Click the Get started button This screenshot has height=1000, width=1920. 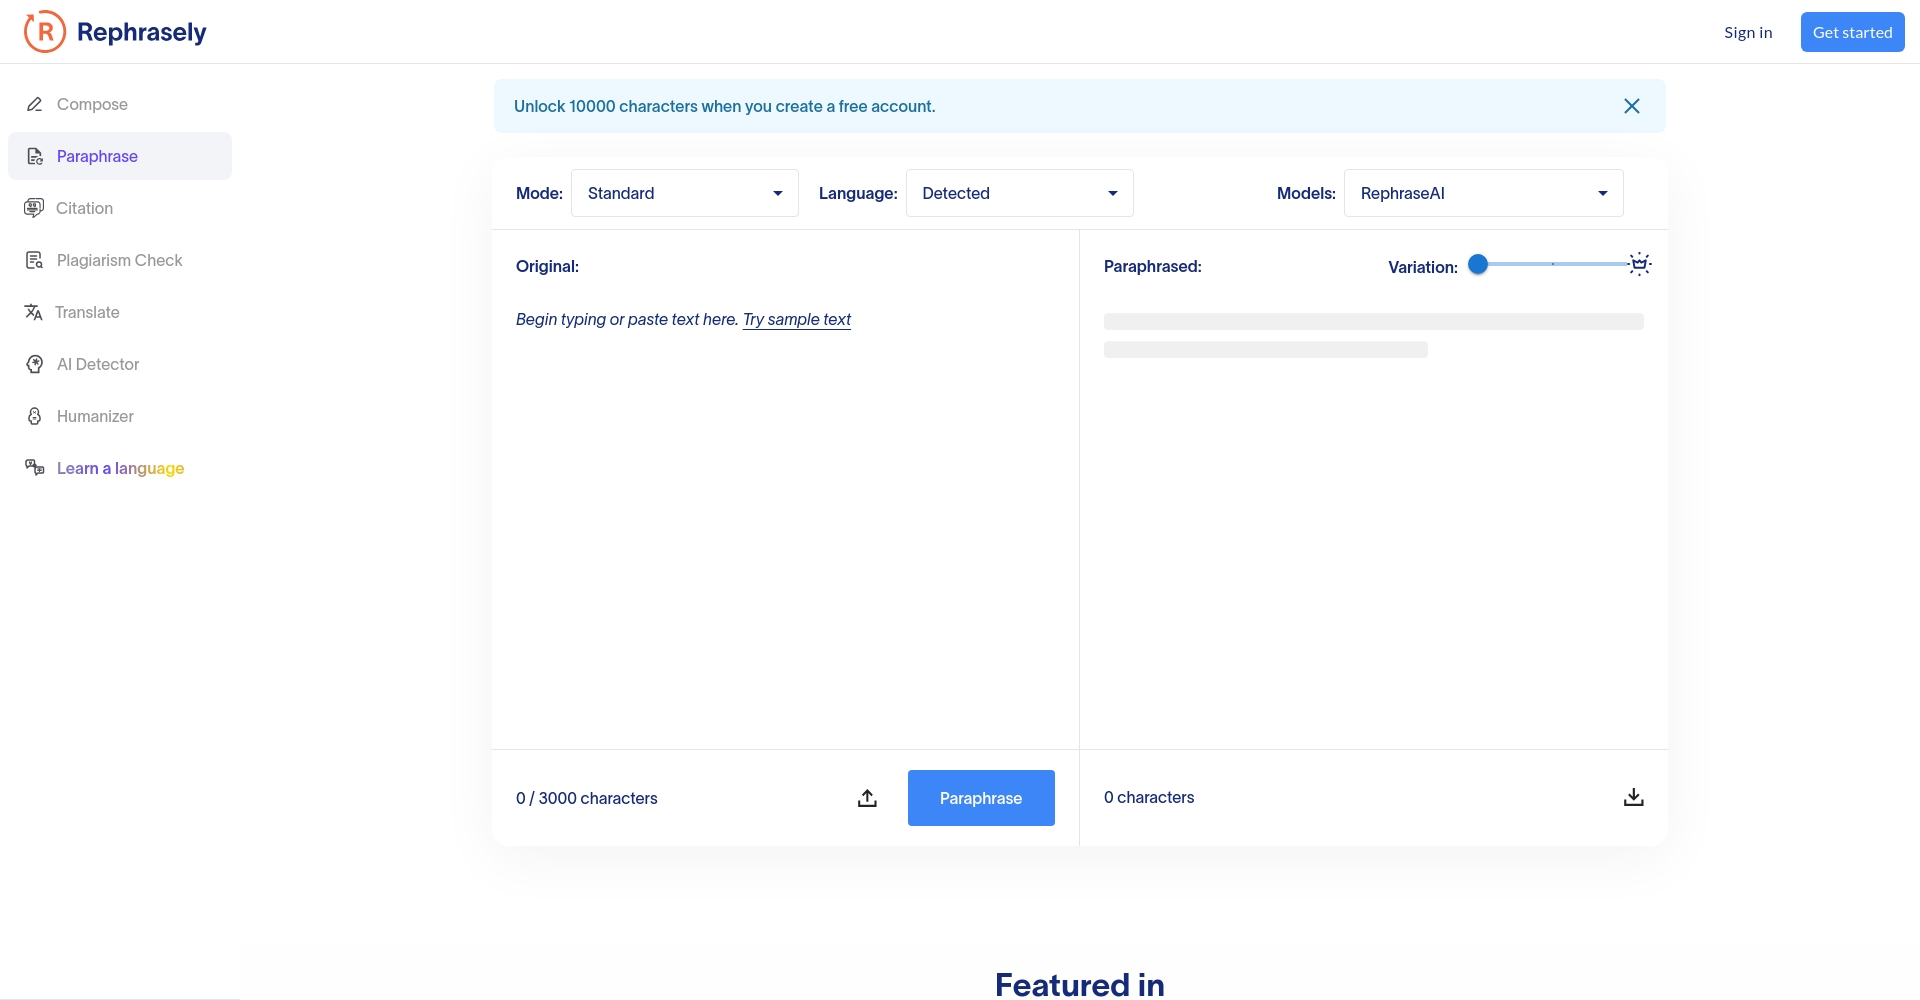pyautogui.click(x=1852, y=32)
